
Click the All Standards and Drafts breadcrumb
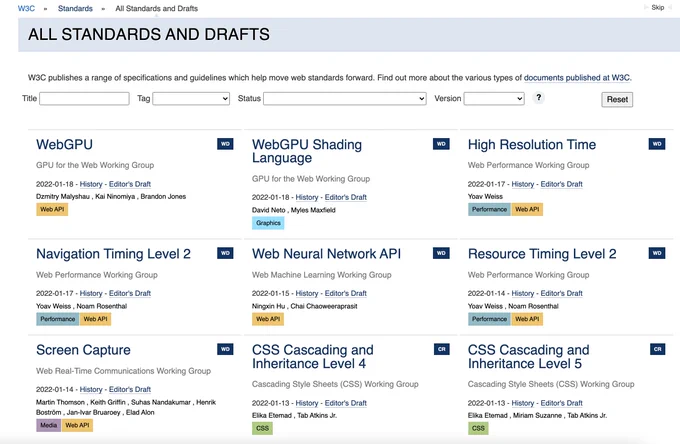pyautogui.click(x=157, y=8)
